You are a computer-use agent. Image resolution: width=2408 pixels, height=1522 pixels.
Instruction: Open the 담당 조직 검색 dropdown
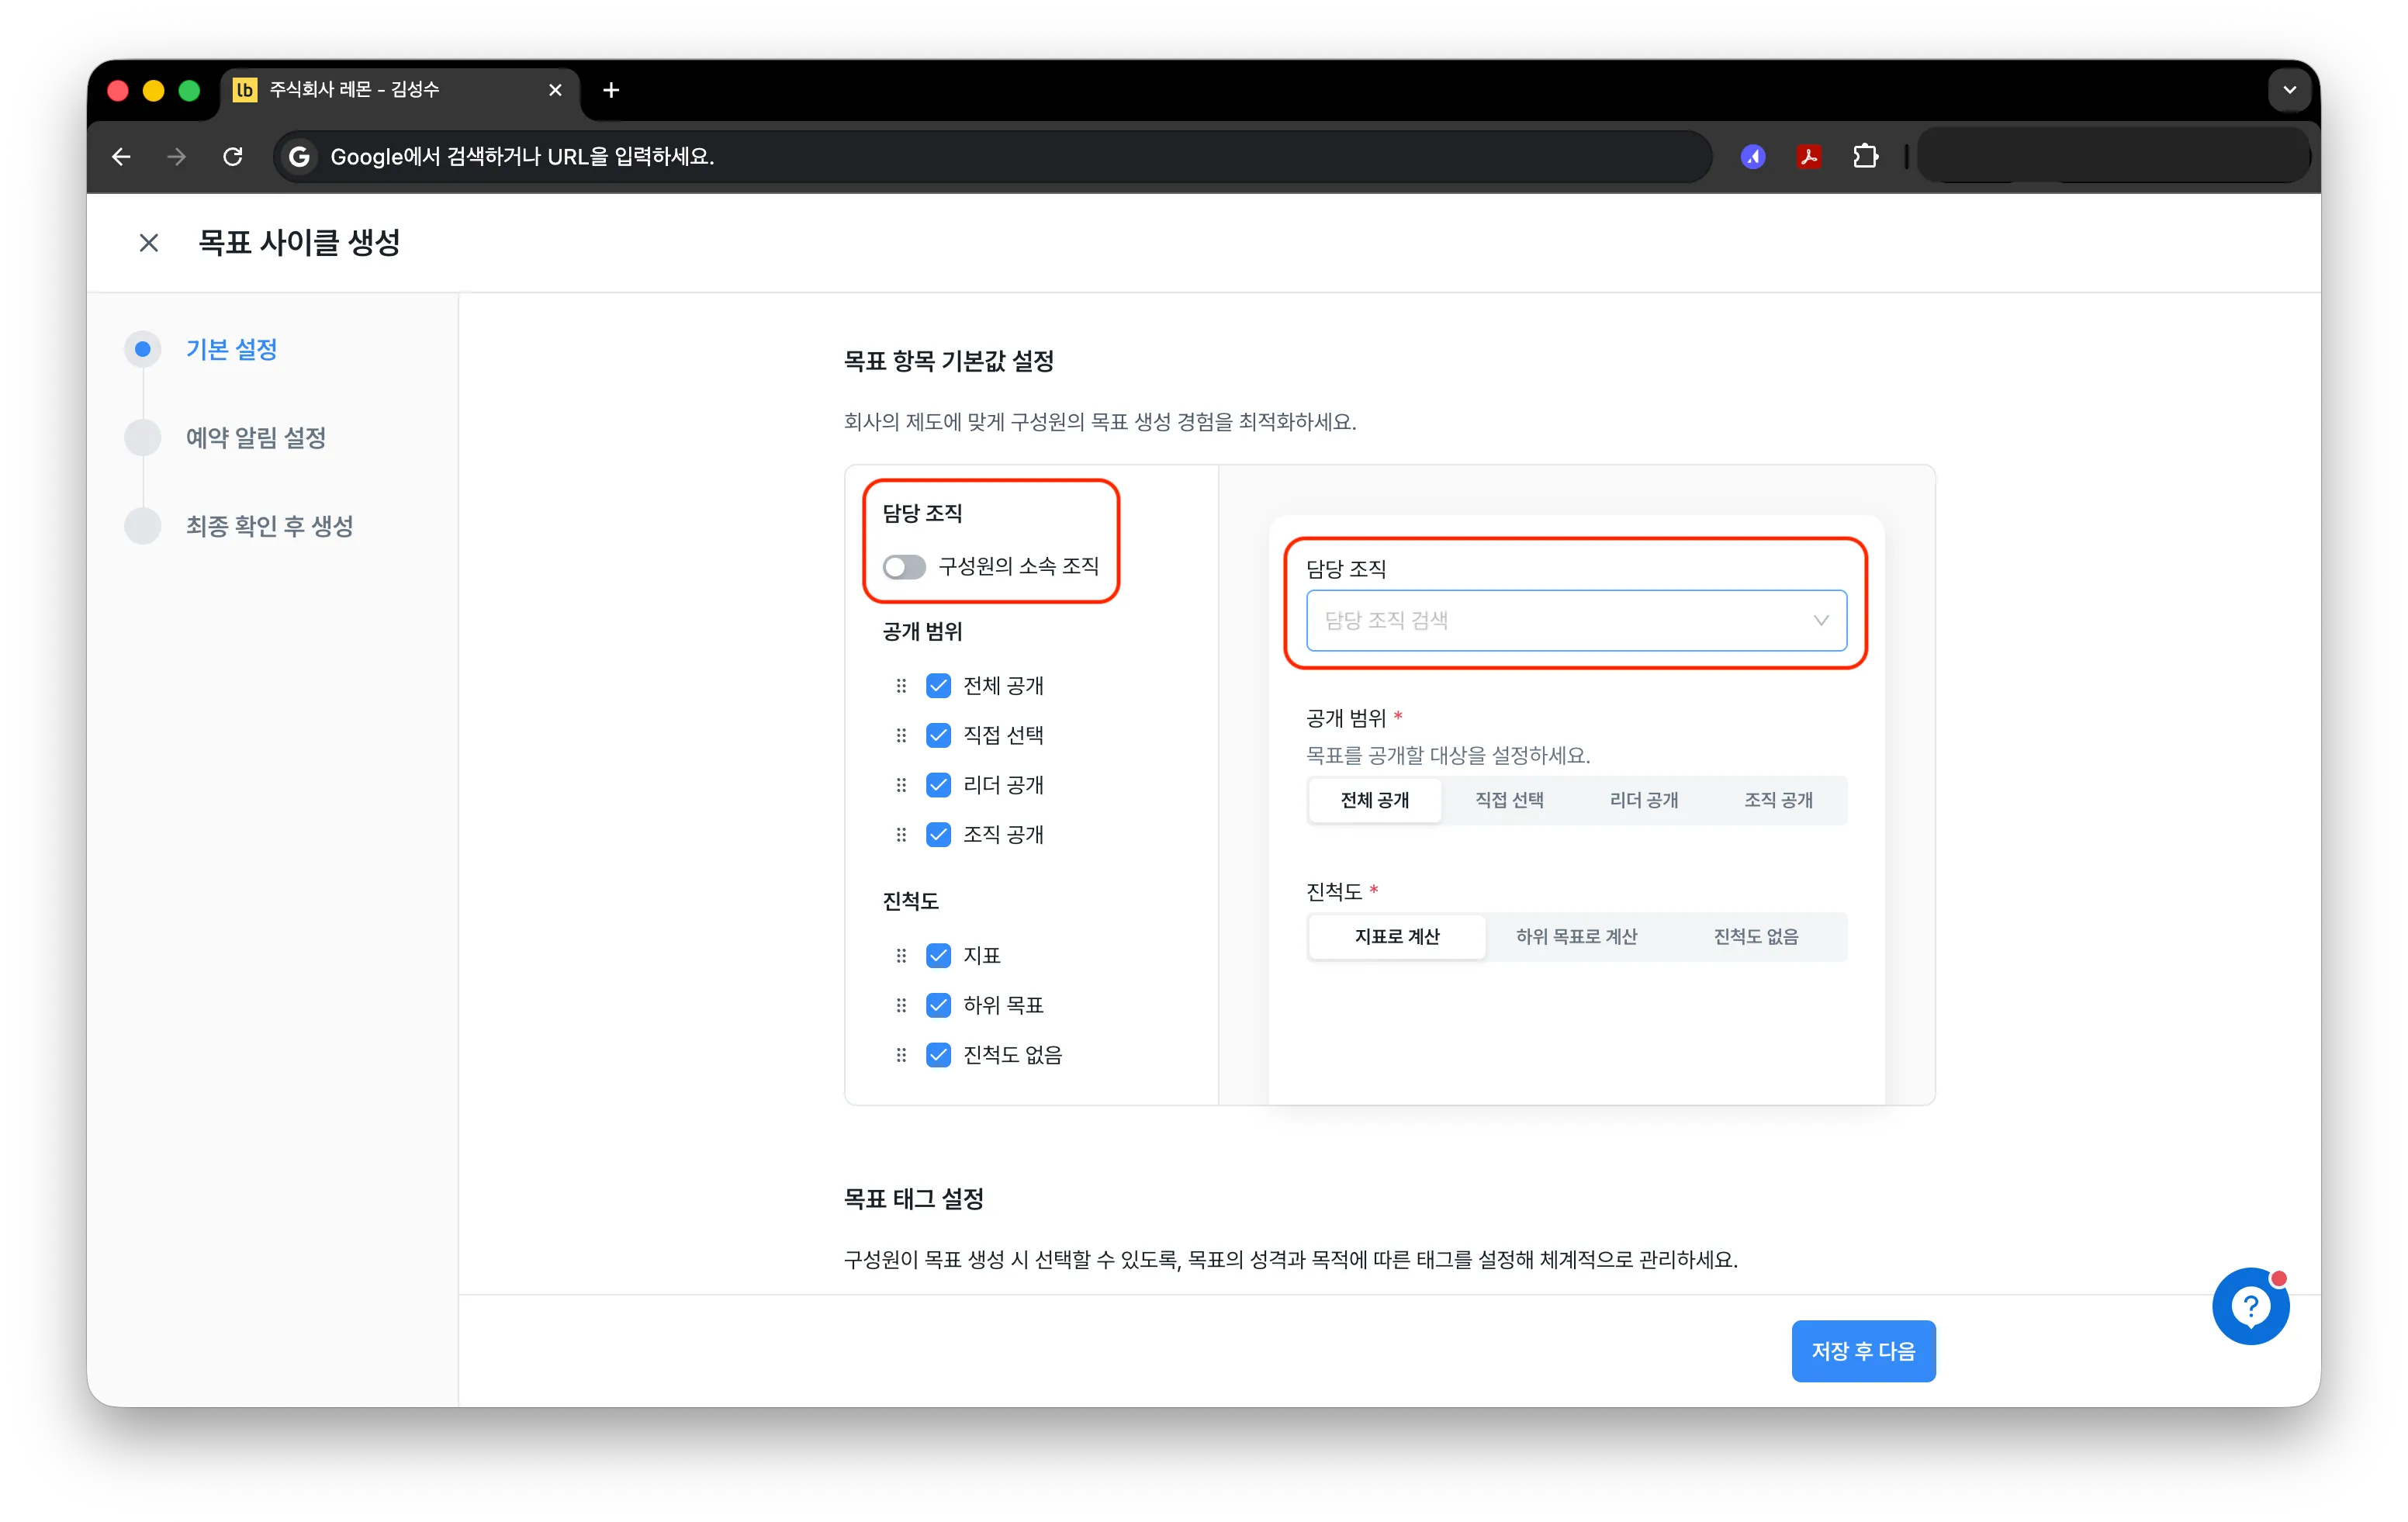click(1576, 620)
